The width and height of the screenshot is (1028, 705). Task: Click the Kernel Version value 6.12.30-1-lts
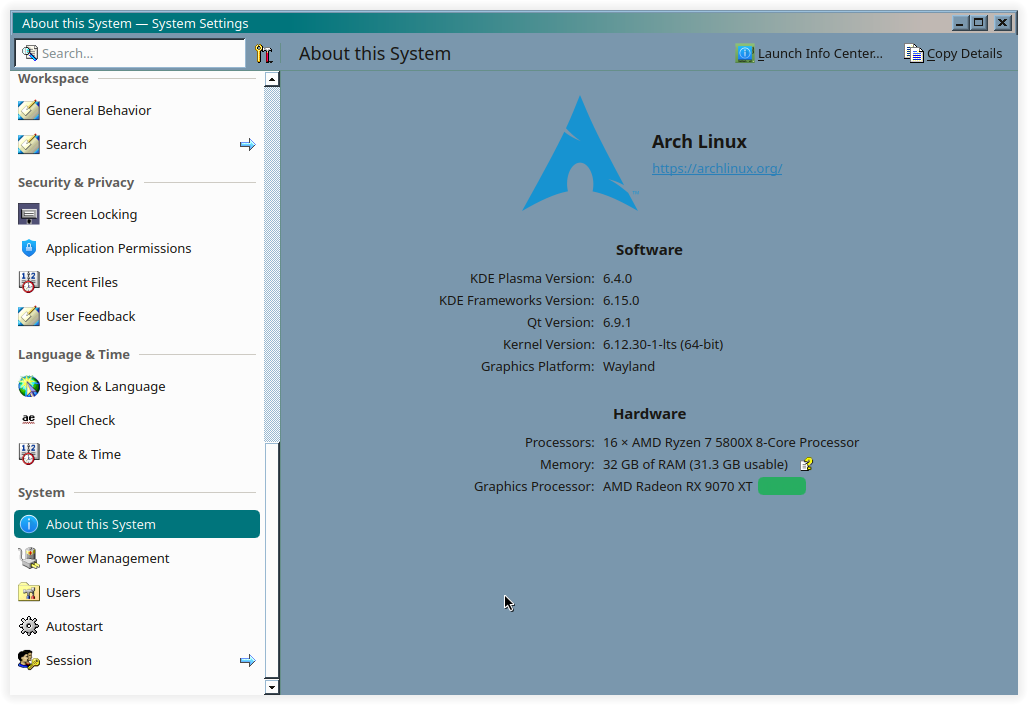(663, 344)
